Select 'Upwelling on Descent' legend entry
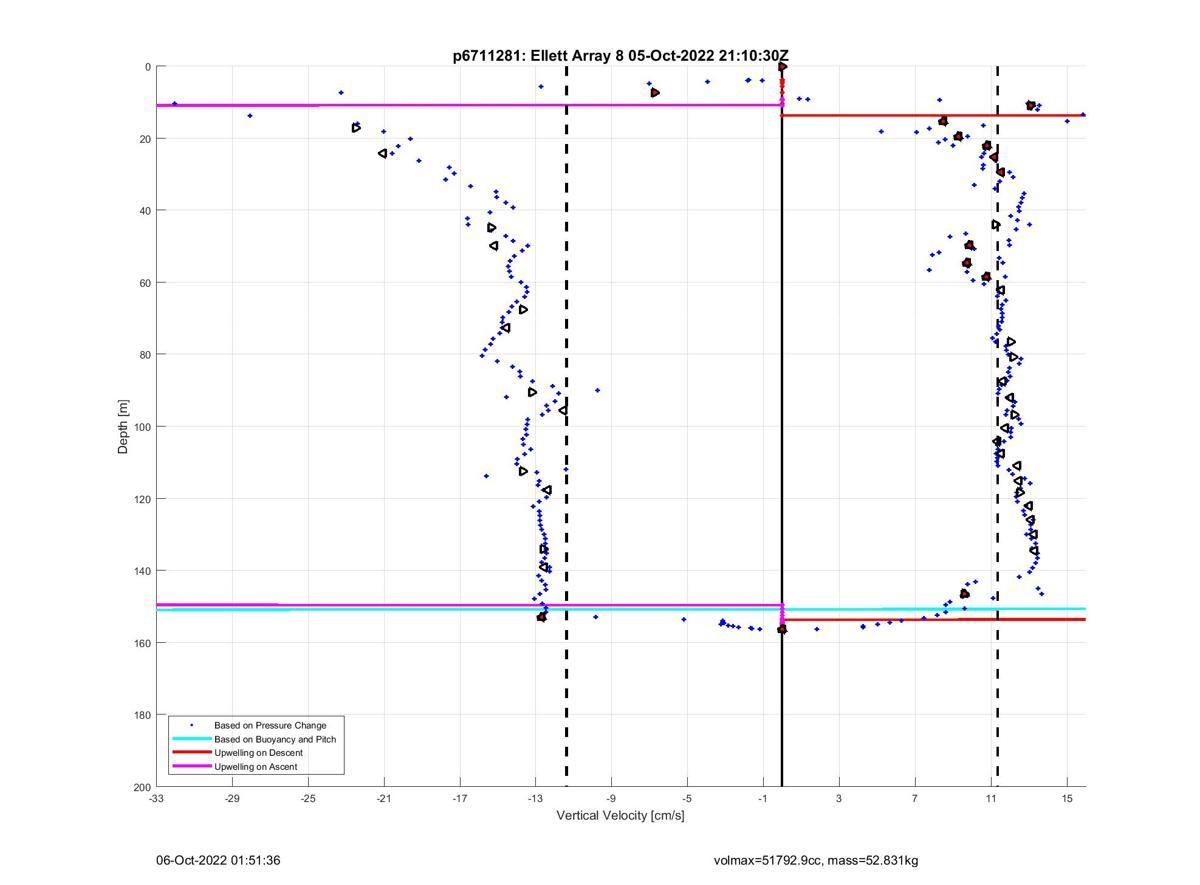 (x=258, y=753)
